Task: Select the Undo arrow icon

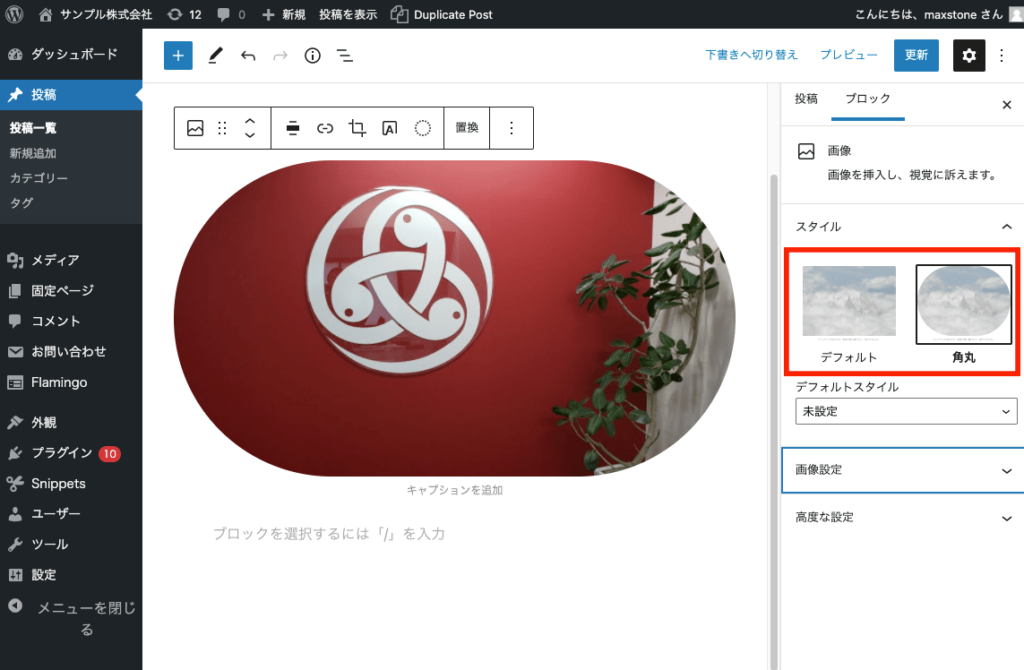Action: pyautogui.click(x=248, y=55)
